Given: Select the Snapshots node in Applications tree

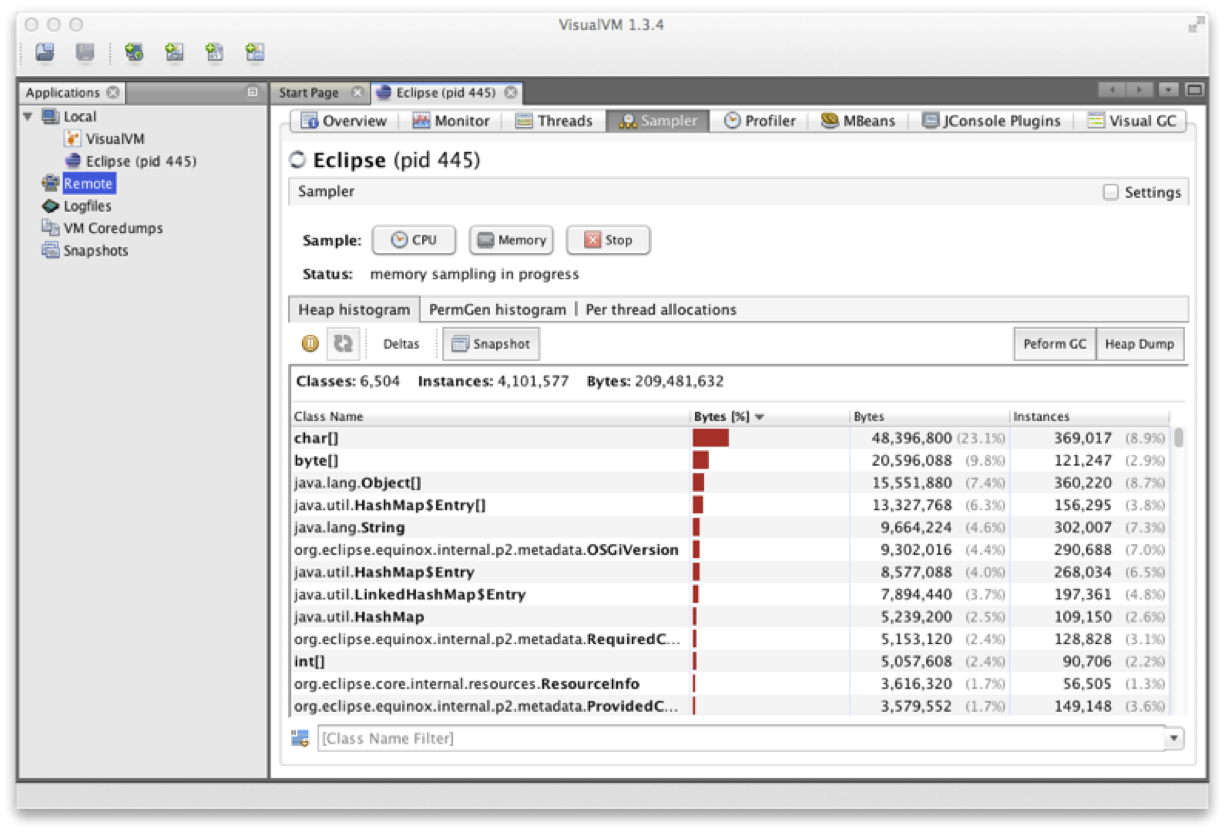Looking at the screenshot, I should (x=95, y=251).
